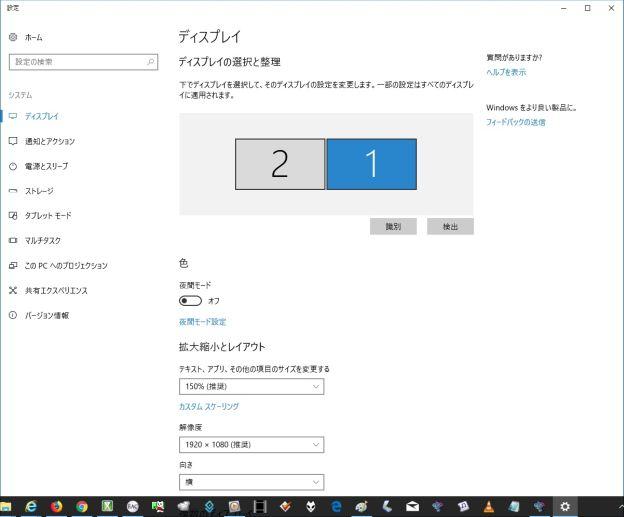Toggle 夜間モード switch on
This screenshot has width=624, height=517.
(190, 301)
